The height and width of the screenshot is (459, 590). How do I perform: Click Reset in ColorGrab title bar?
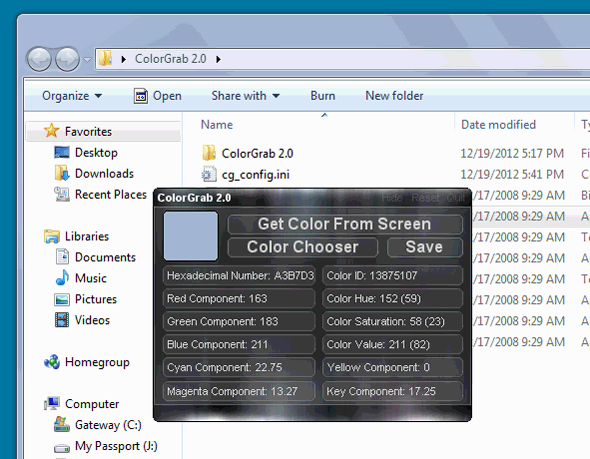425,198
